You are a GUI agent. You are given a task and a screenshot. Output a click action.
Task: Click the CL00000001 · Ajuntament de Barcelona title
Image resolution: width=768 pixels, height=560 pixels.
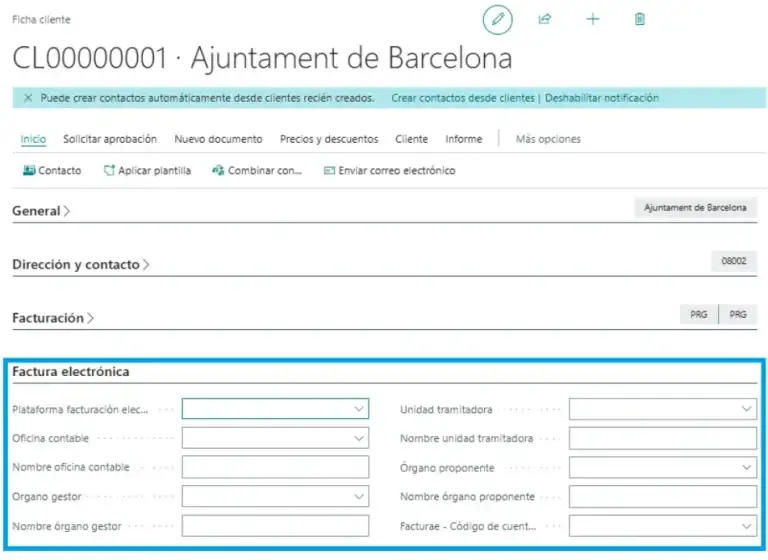[262, 58]
